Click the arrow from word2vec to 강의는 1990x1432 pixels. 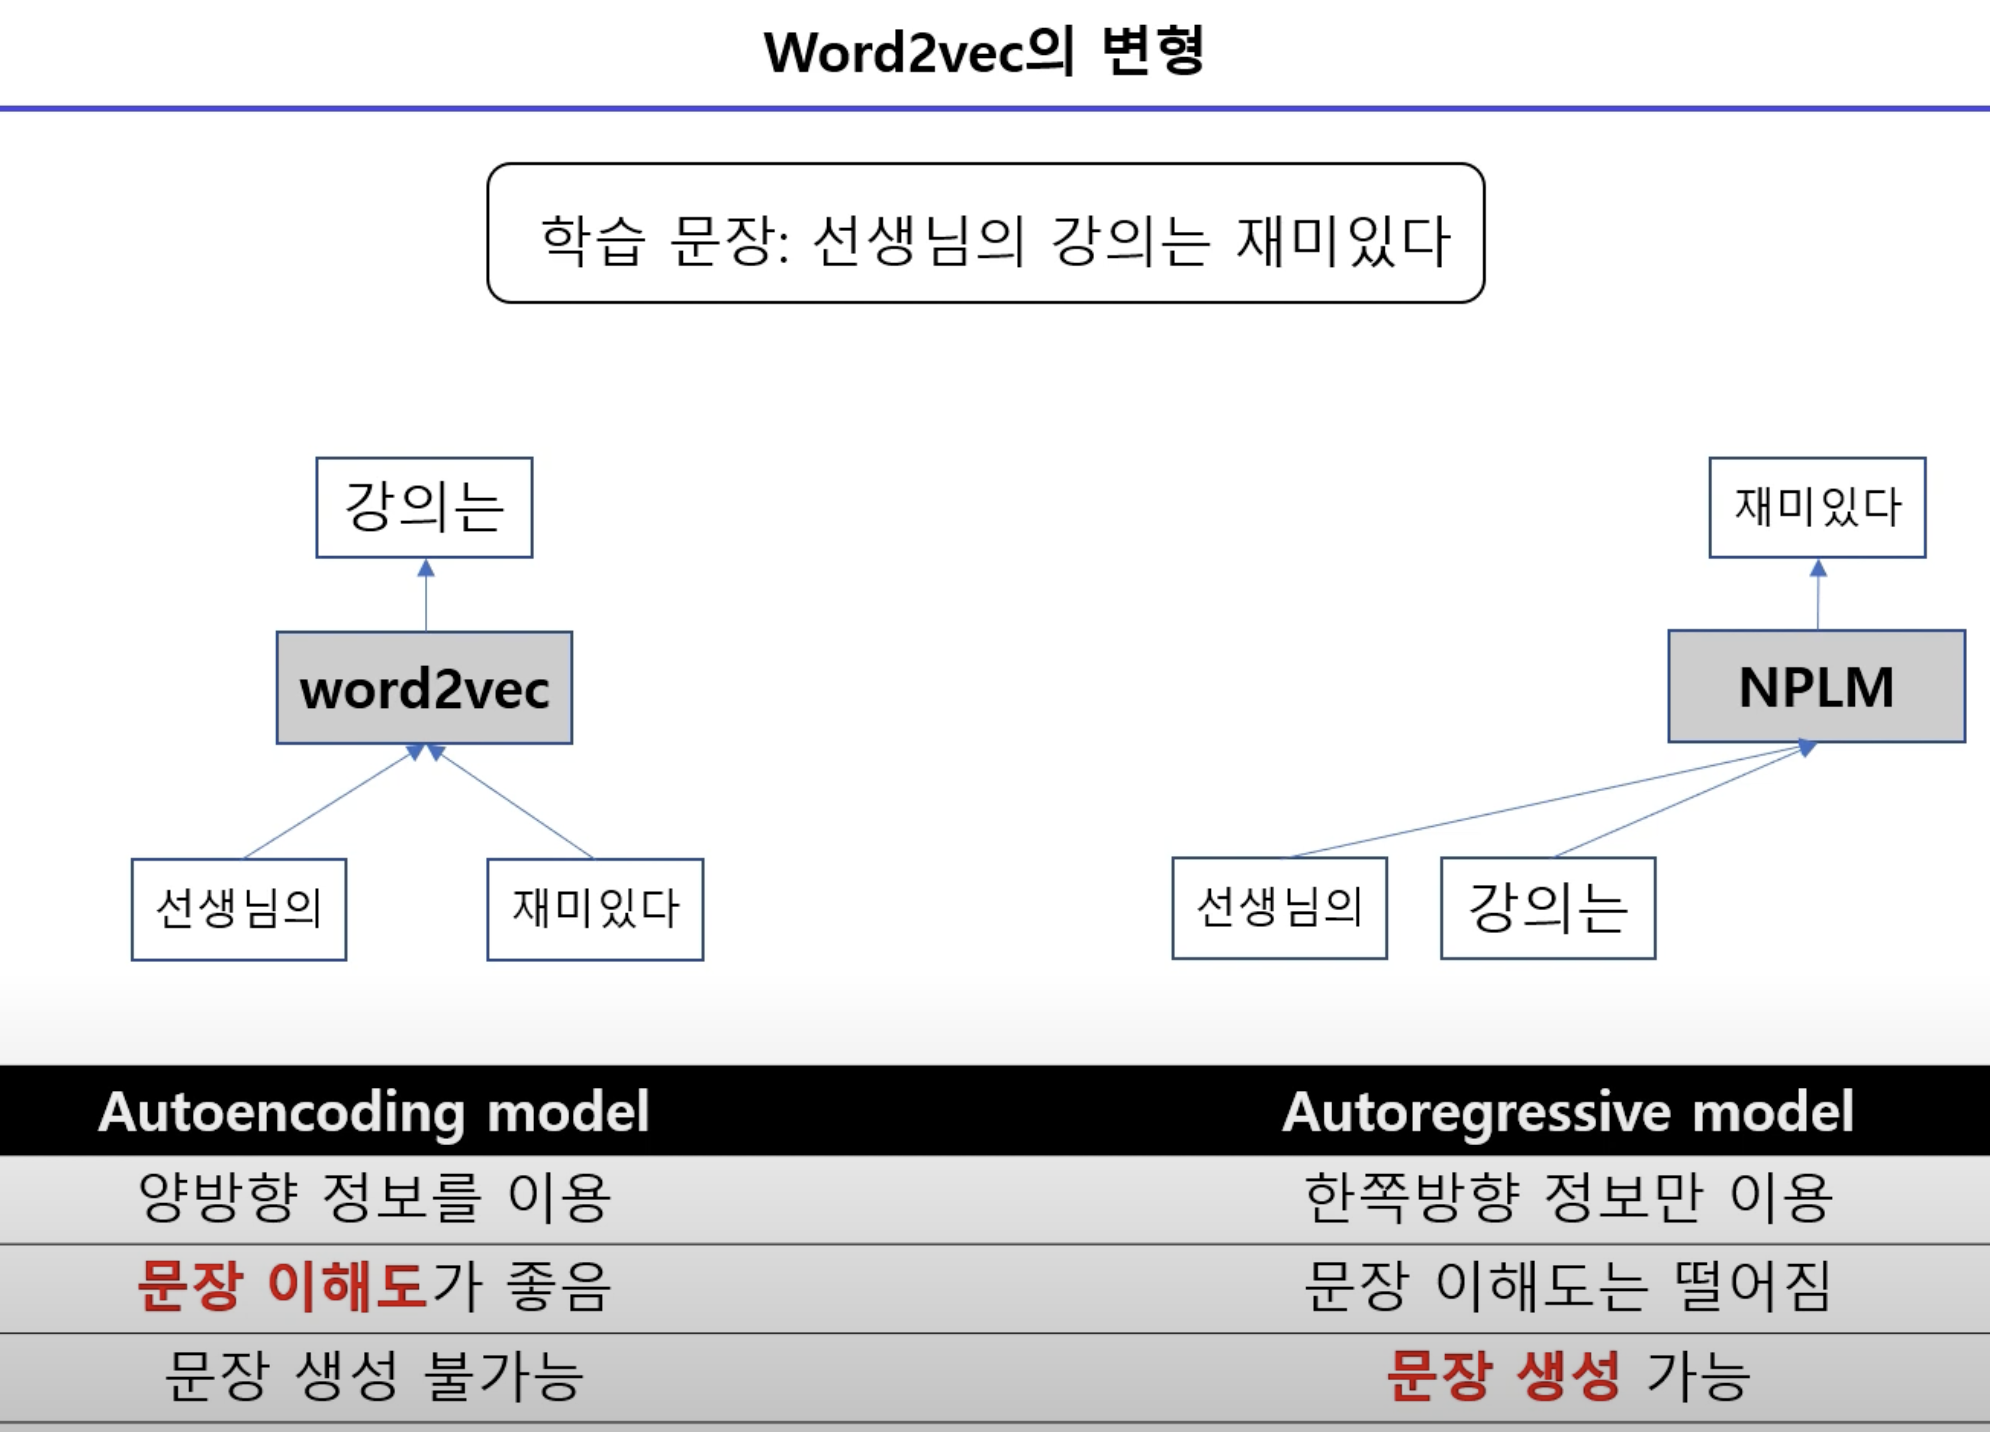point(426,595)
